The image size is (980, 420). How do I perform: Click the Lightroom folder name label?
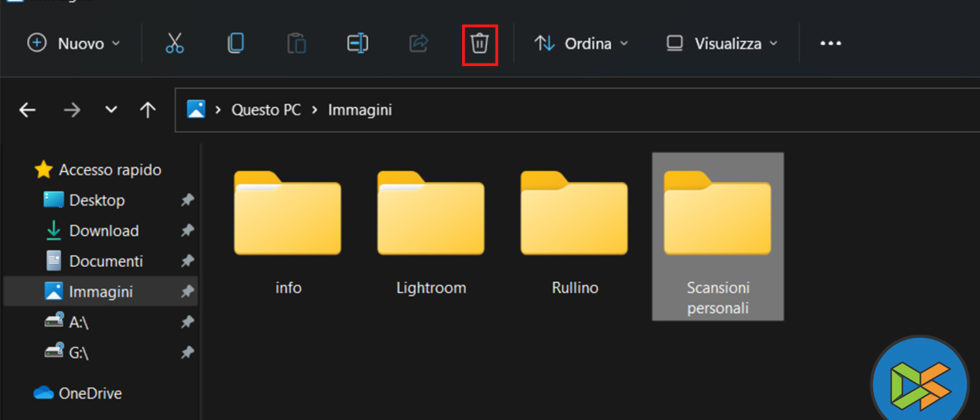[x=431, y=288]
